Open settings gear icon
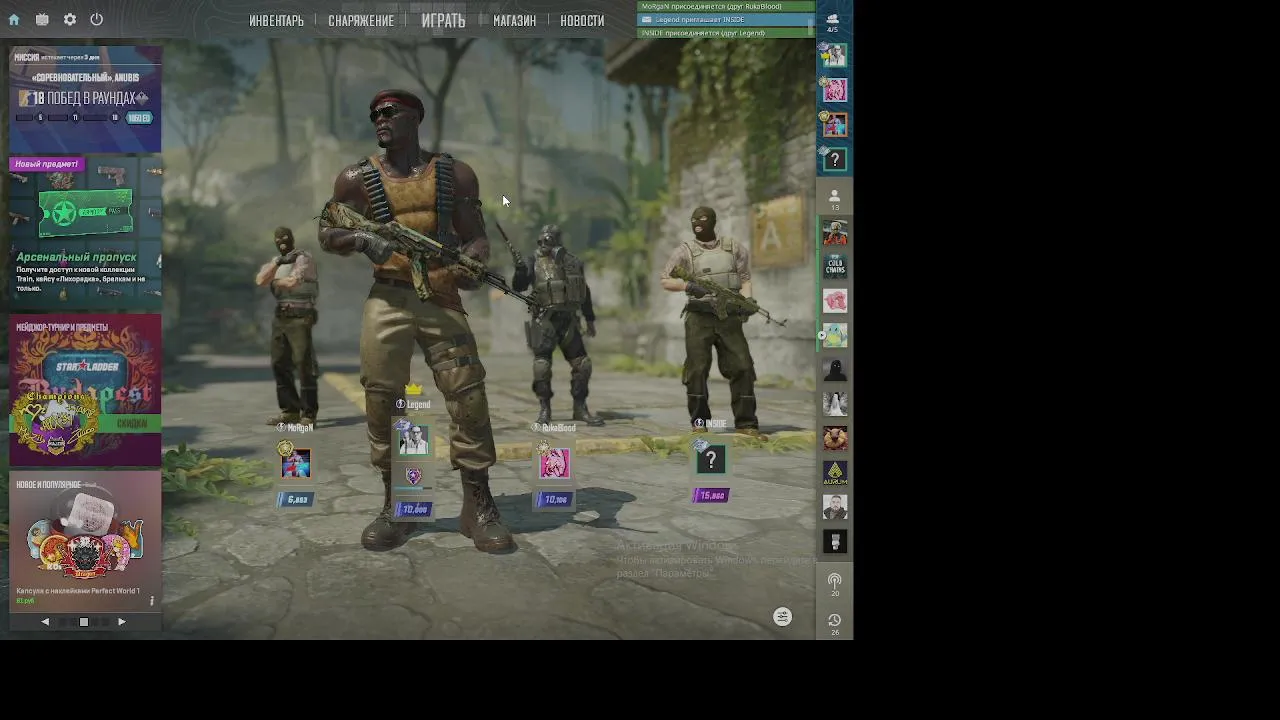This screenshot has width=1280, height=720. tap(70, 20)
